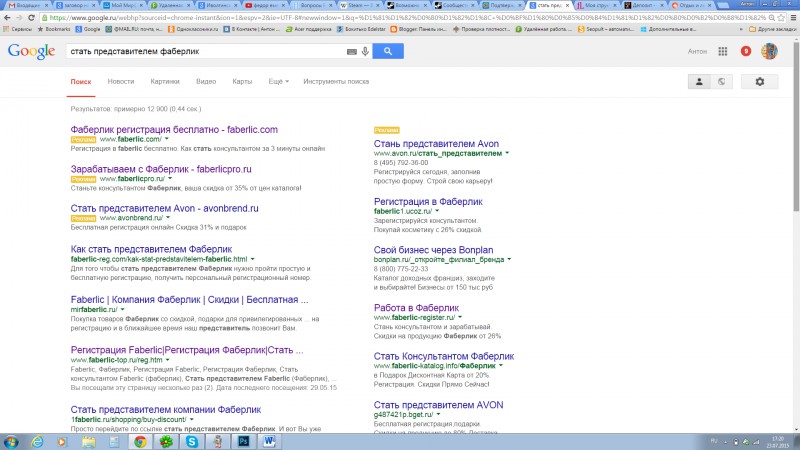This screenshot has width=800, height=450.
Task: Open the account profile avatar
Action: pos(769,51)
